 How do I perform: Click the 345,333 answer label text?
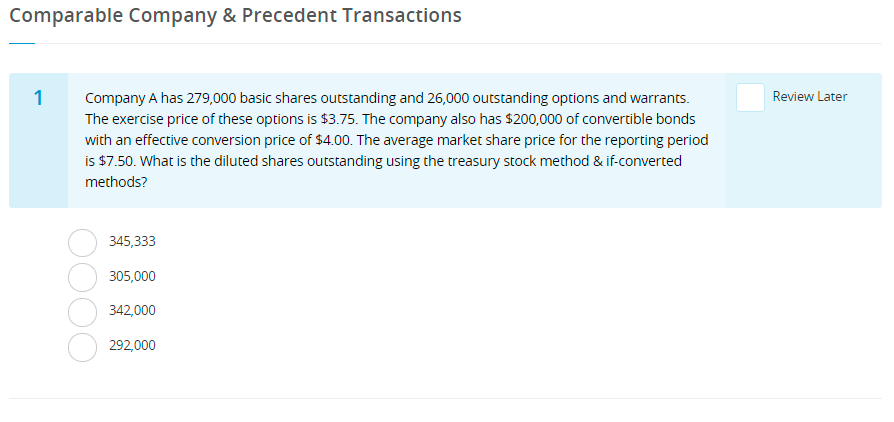tap(132, 242)
